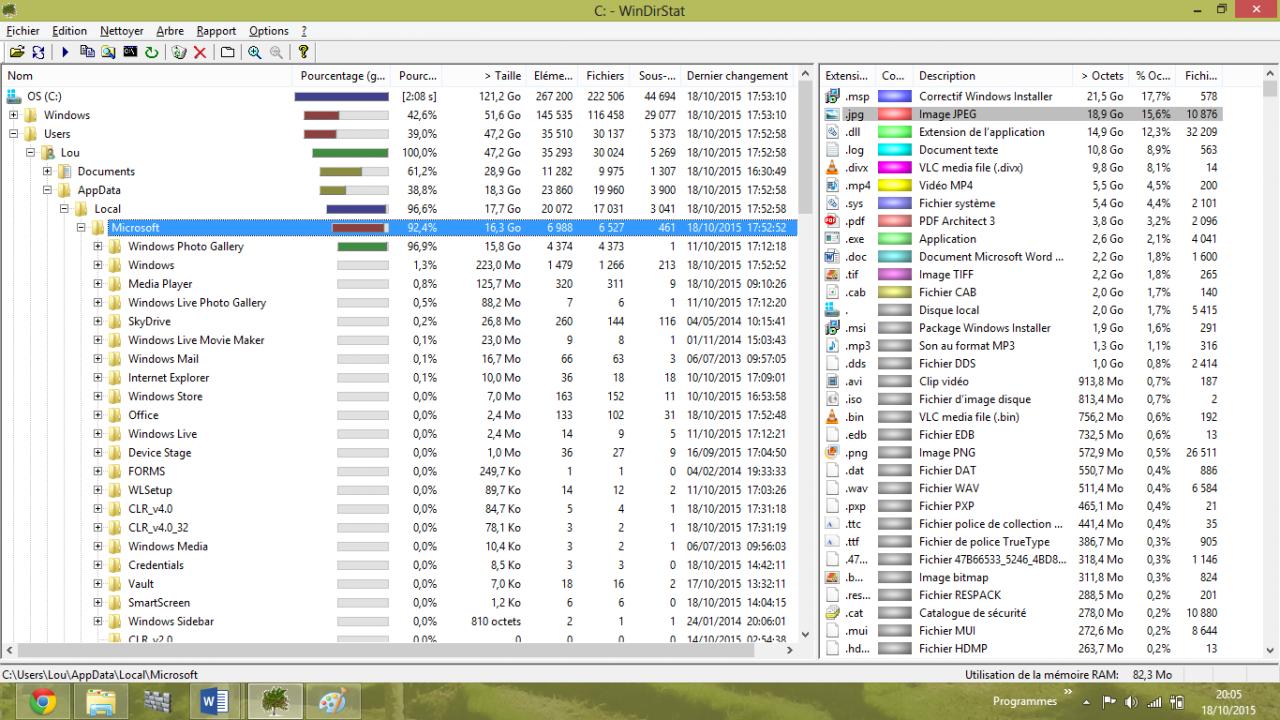Click the green color swatch for .dll

click(x=895, y=132)
